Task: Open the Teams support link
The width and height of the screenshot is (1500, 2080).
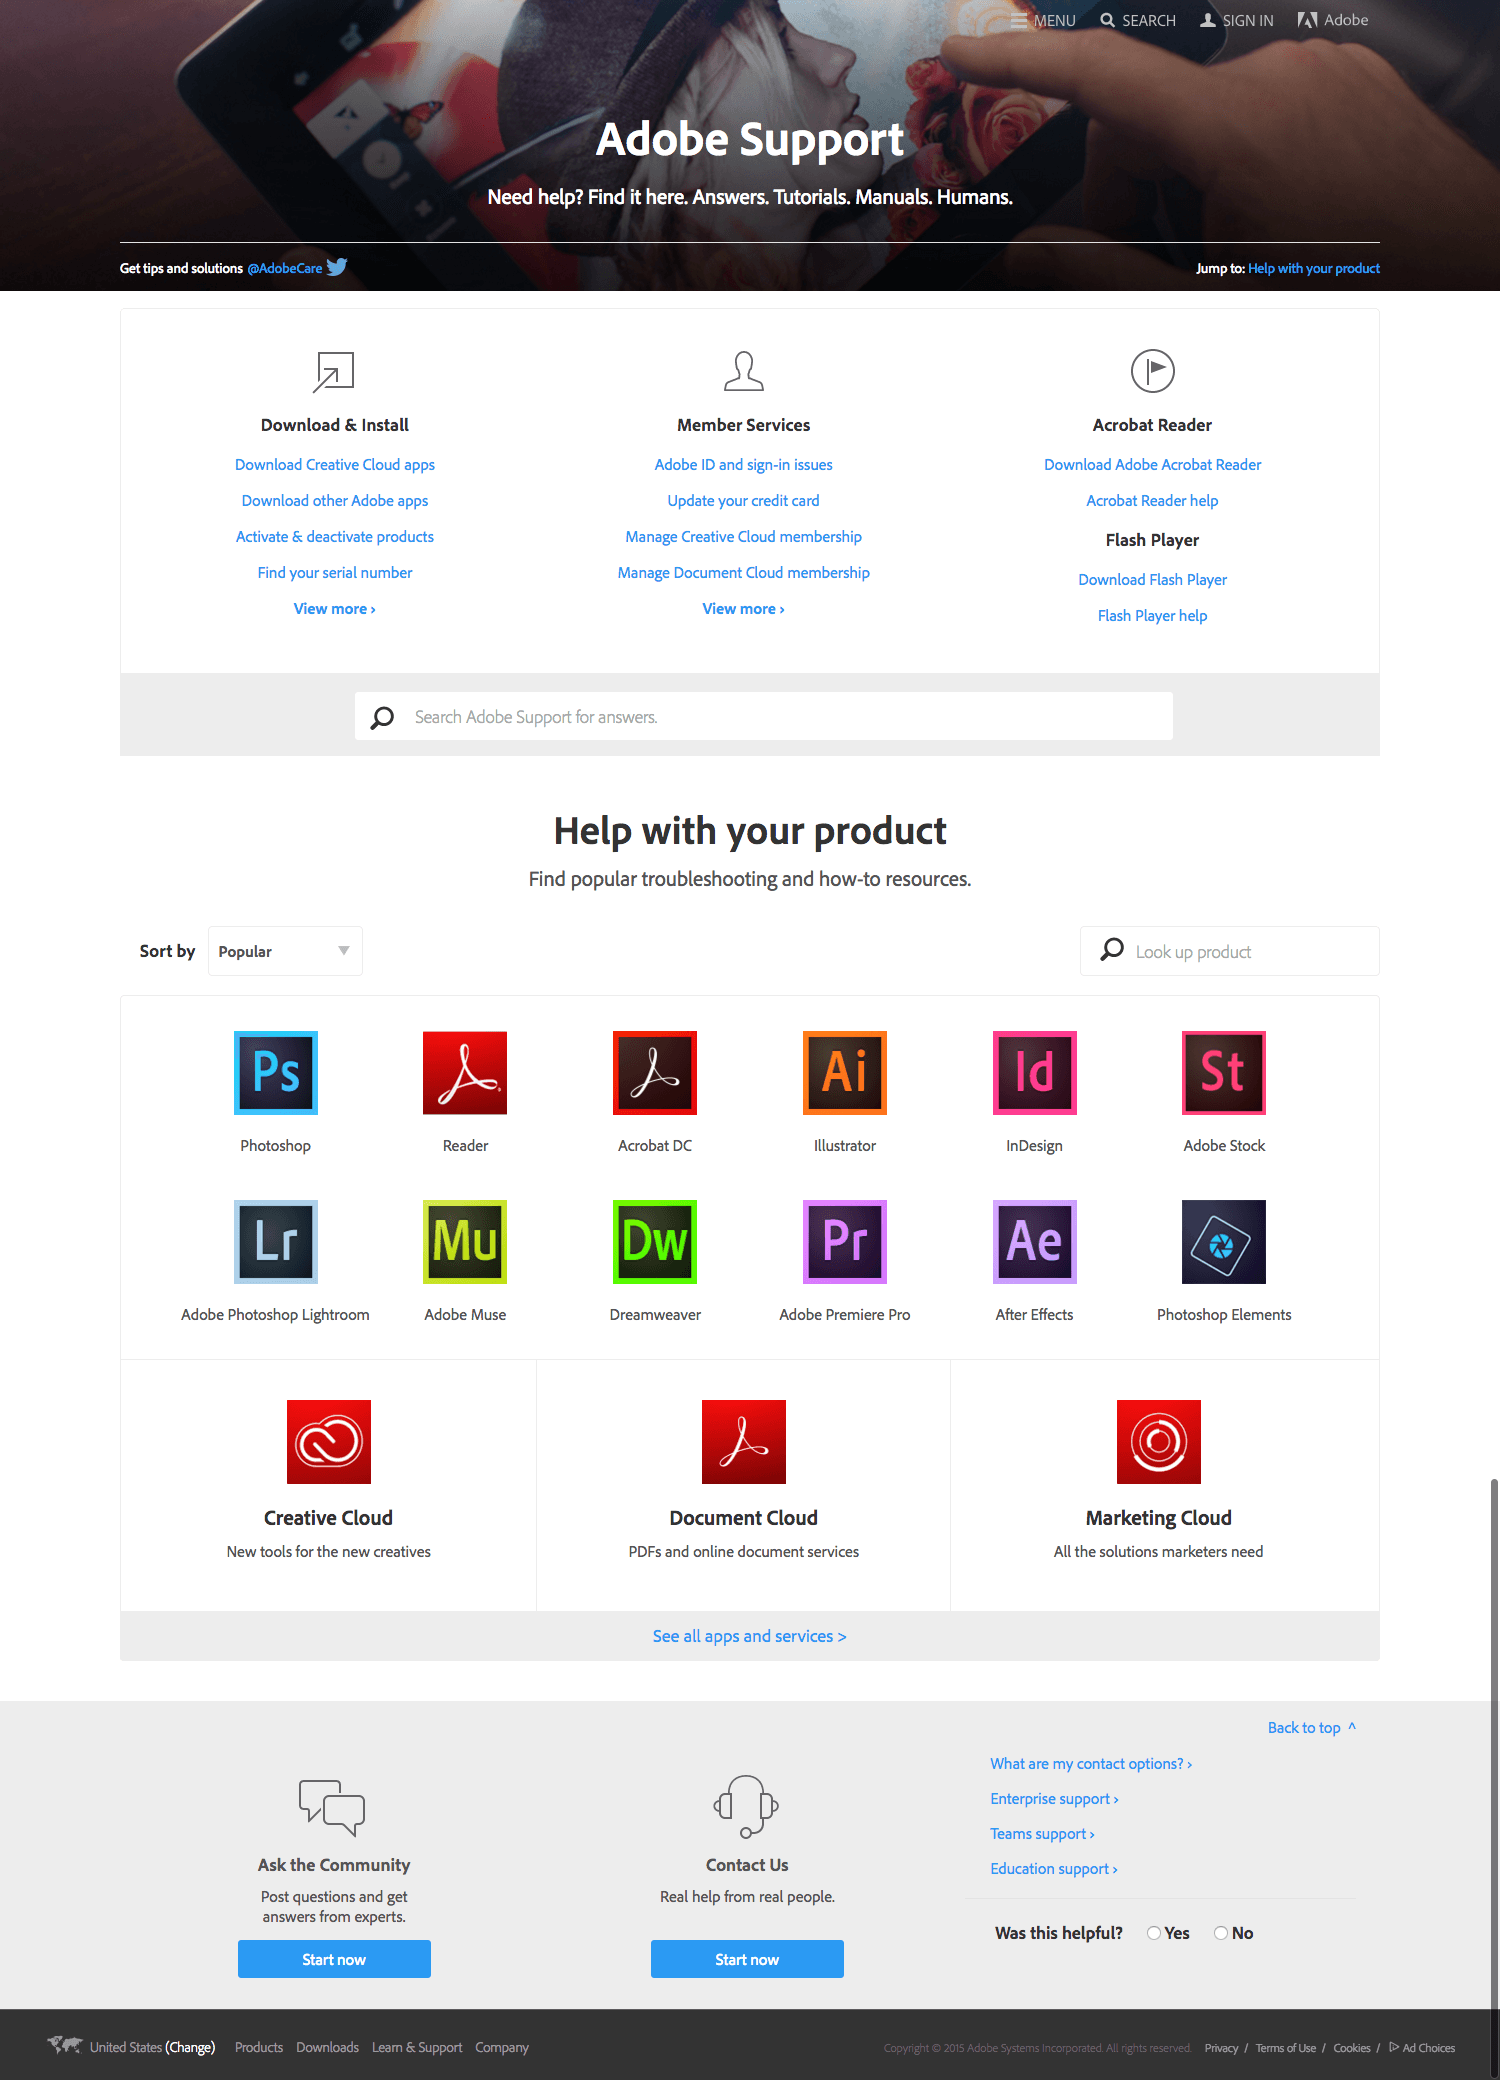Action: pyautogui.click(x=1042, y=1834)
